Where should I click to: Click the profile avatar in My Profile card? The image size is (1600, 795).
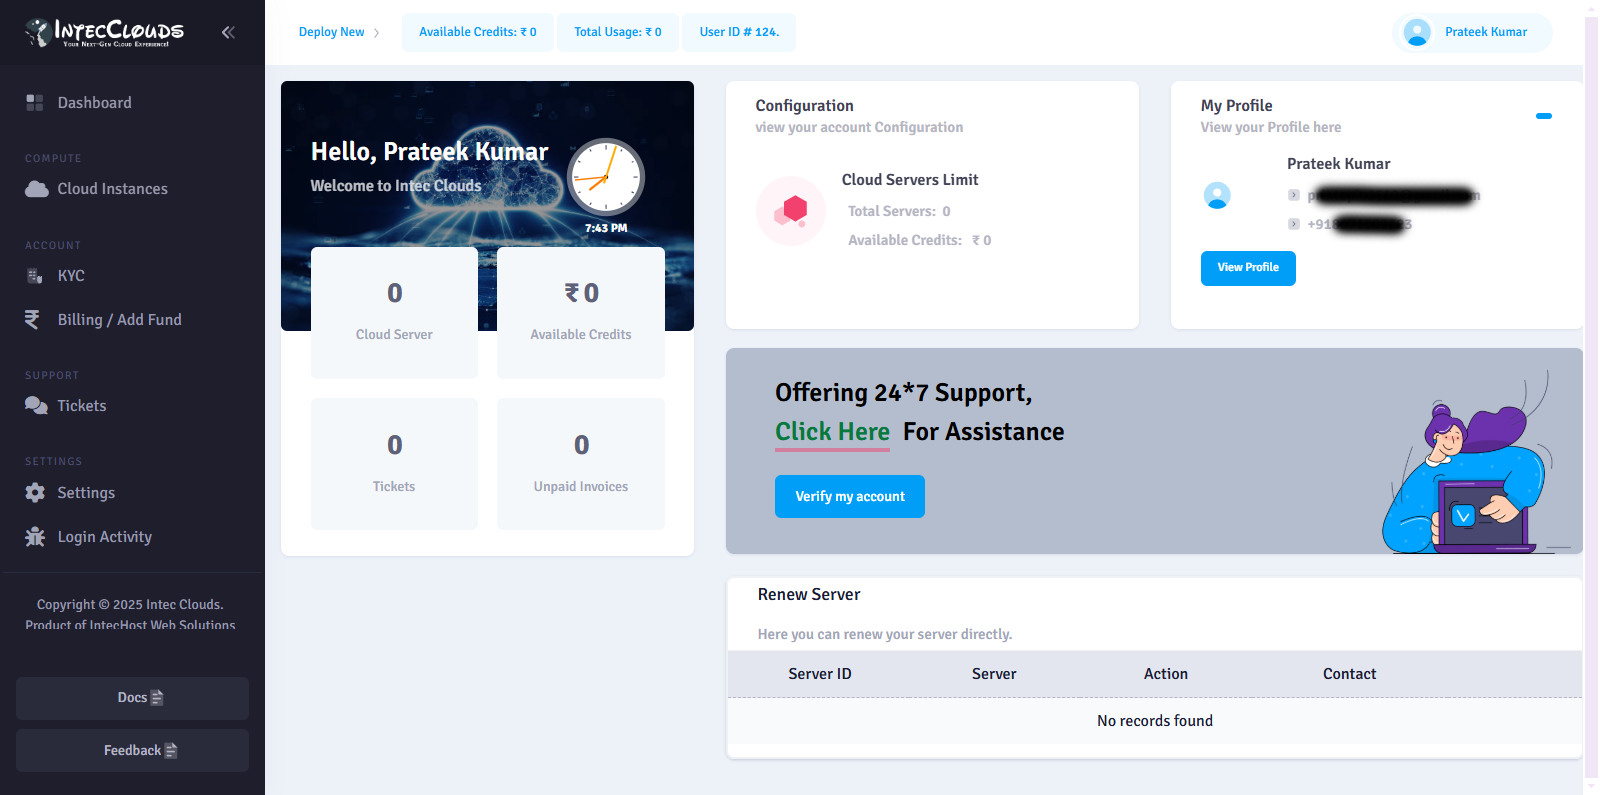click(x=1217, y=195)
